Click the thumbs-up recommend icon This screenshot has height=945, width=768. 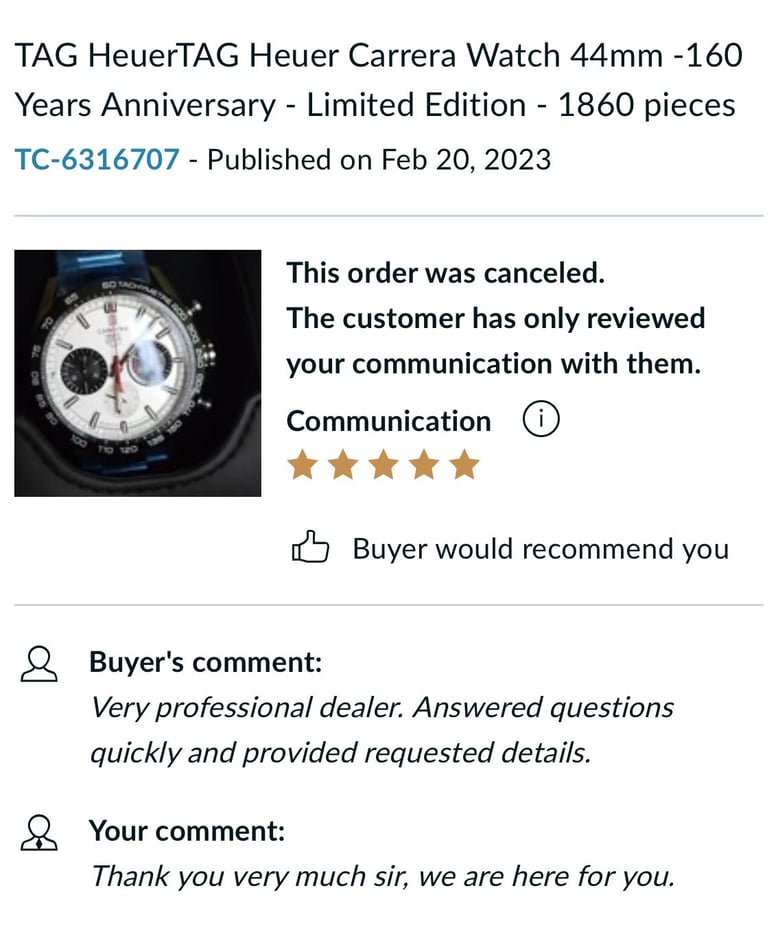pyautogui.click(x=309, y=548)
